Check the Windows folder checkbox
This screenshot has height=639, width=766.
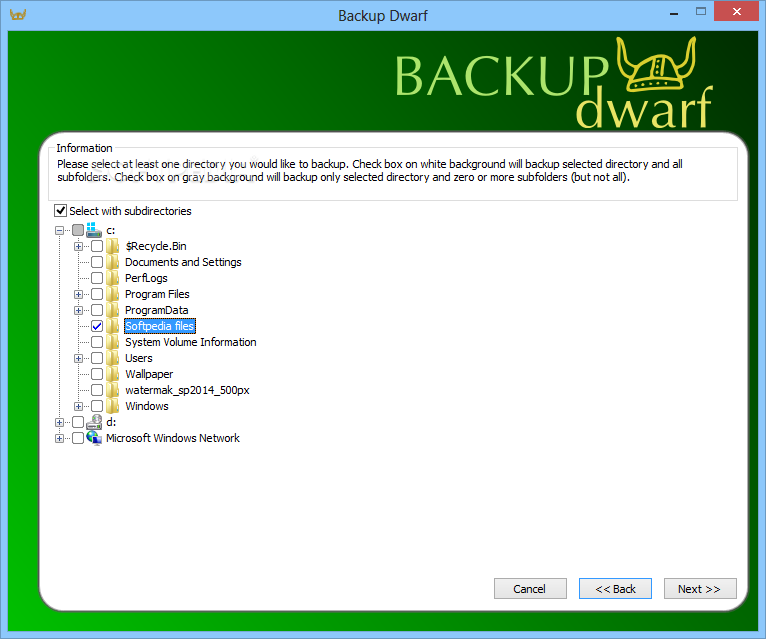pos(97,406)
